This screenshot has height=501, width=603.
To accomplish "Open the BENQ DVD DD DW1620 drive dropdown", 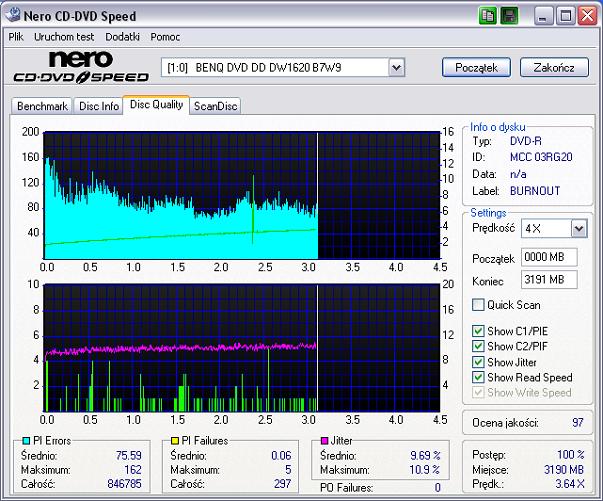I will click(283, 68).
